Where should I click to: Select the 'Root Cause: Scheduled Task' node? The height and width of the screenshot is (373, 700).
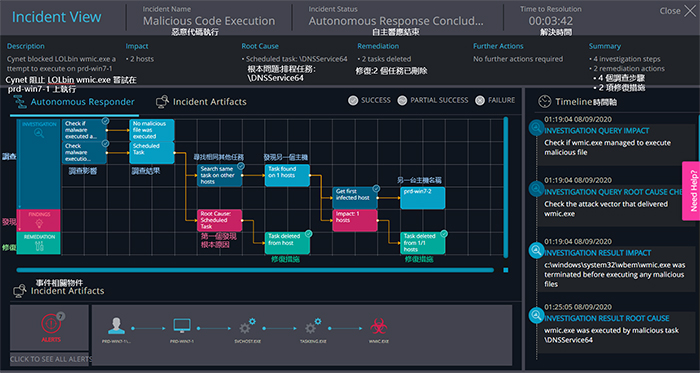[x=220, y=220]
